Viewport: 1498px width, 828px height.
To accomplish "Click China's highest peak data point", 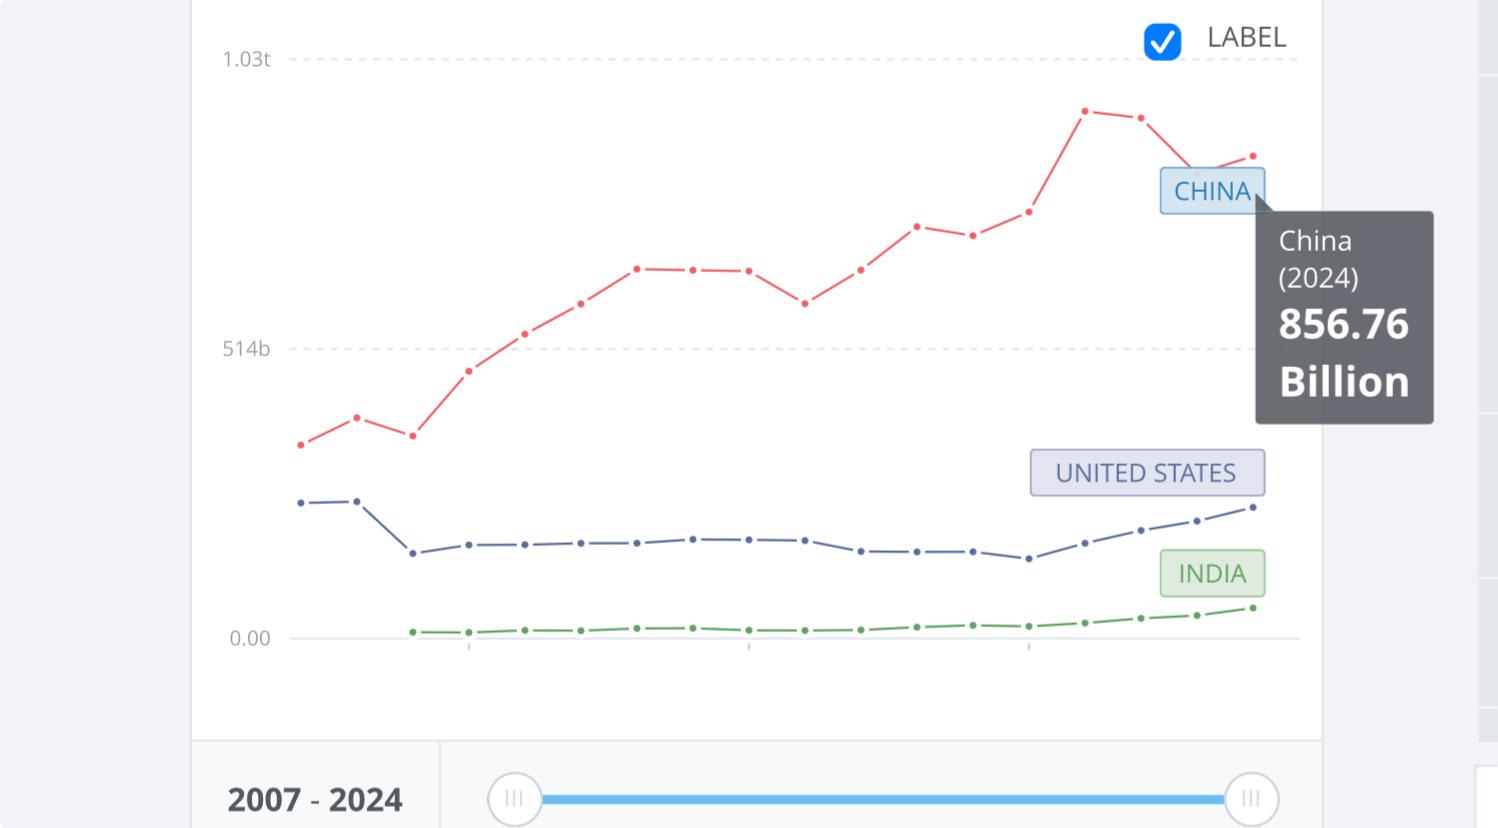I will 1086,110.
